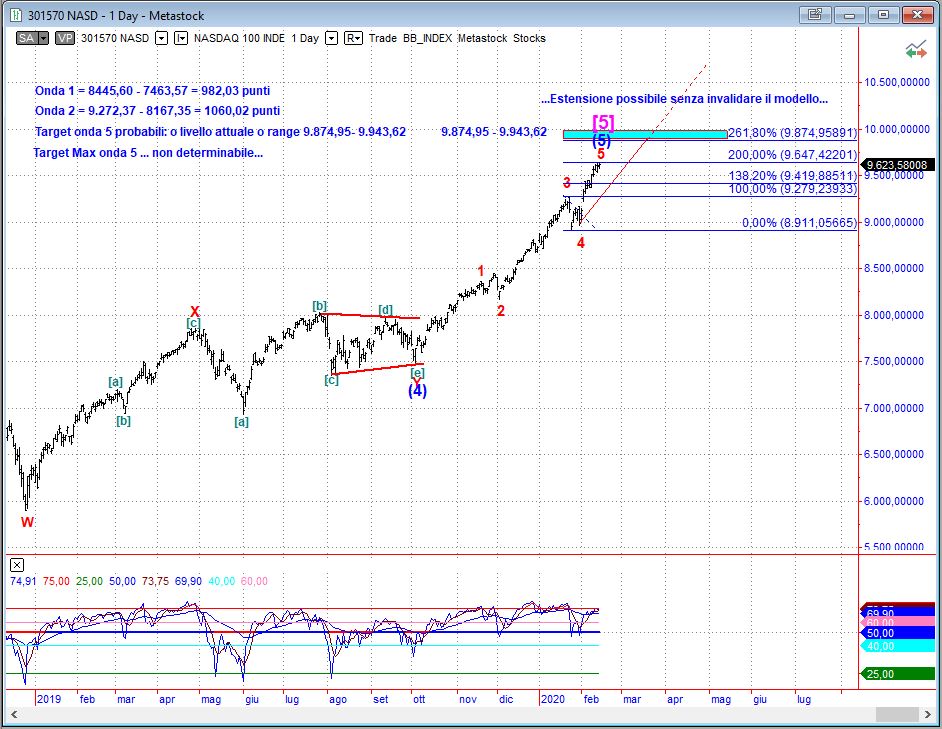Open the I interval dropdown before NASDAQ 100
The image size is (942, 729).
(181, 38)
